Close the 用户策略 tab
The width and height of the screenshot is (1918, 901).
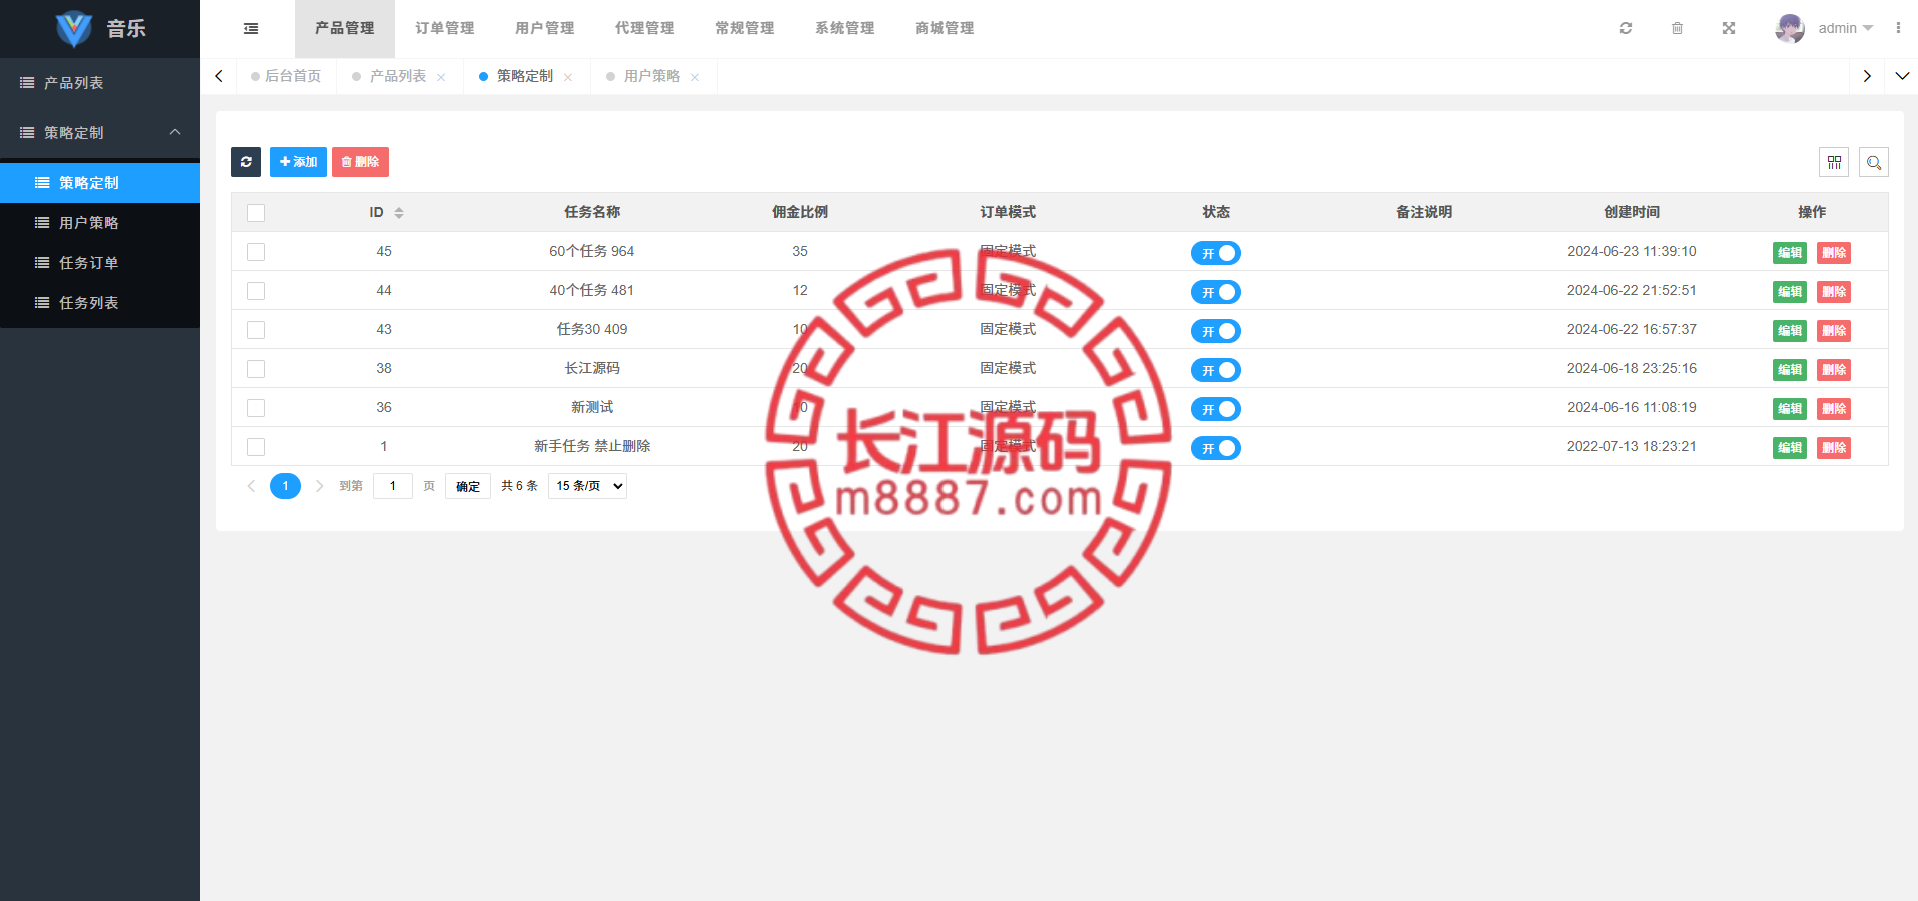pyautogui.click(x=695, y=77)
